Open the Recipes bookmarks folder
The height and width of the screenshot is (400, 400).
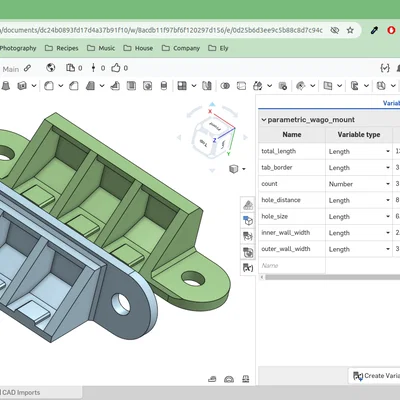pyautogui.click(x=62, y=48)
